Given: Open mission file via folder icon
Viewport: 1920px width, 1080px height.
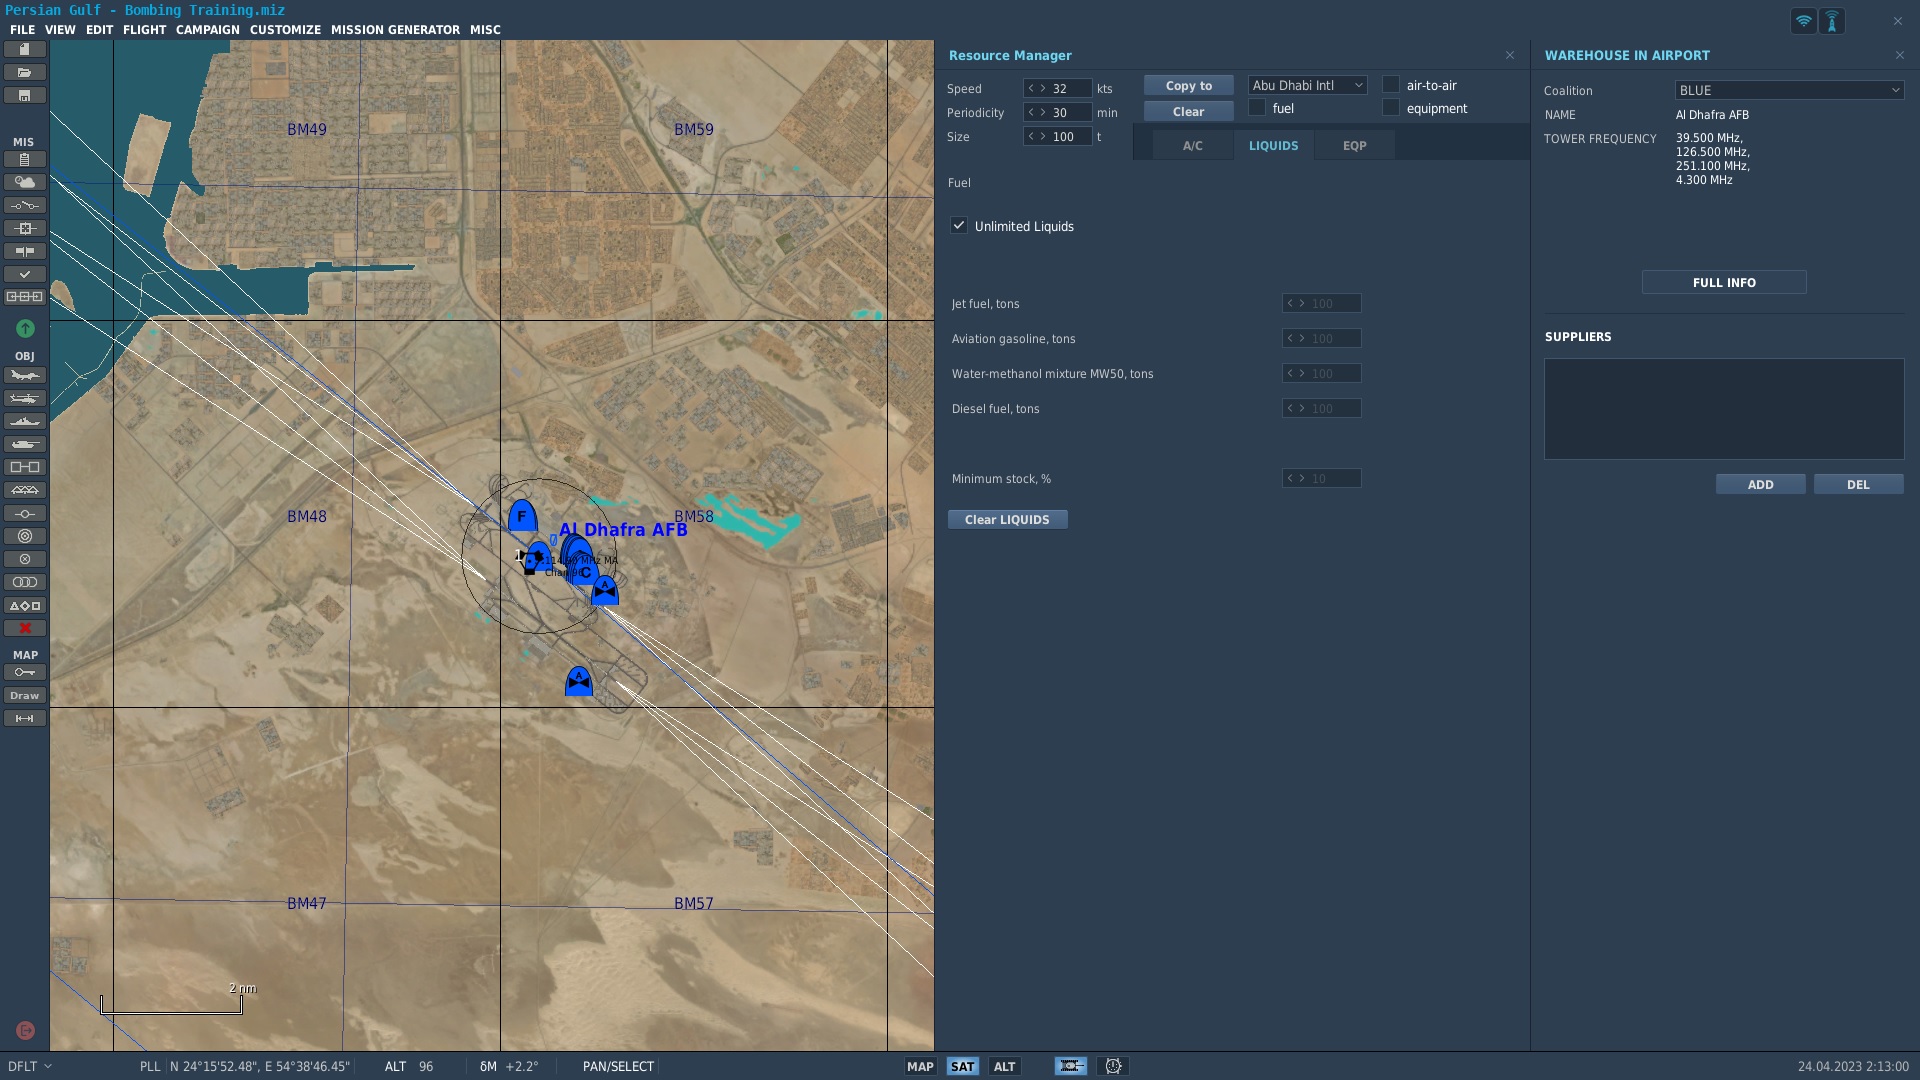Looking at the screenshot, I should pos(25,72).
